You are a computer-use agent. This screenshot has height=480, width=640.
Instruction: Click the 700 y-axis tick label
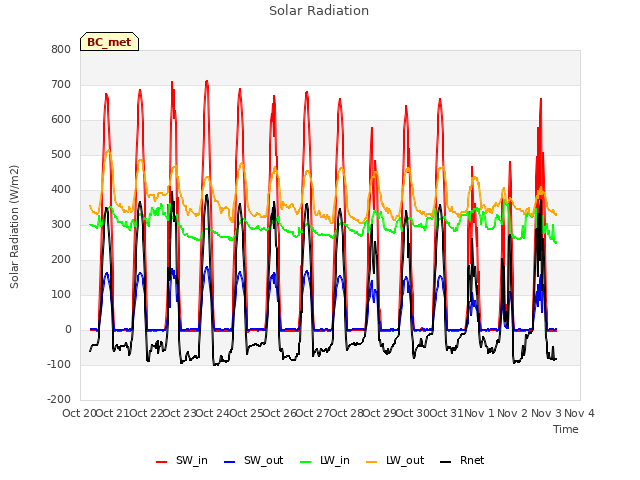61,84
